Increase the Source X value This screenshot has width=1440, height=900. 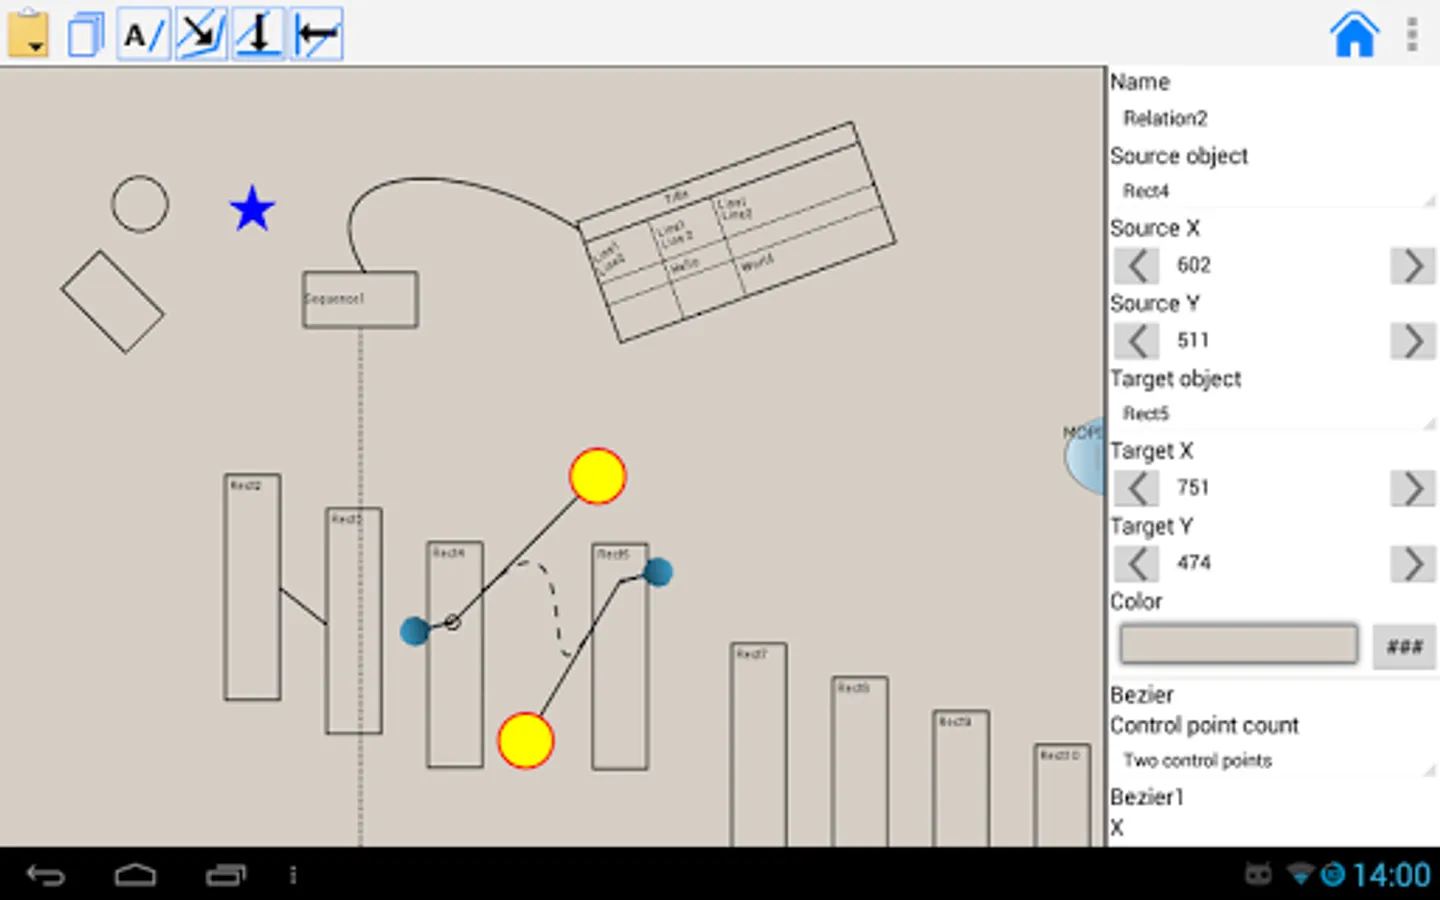tap(1412, 266)
